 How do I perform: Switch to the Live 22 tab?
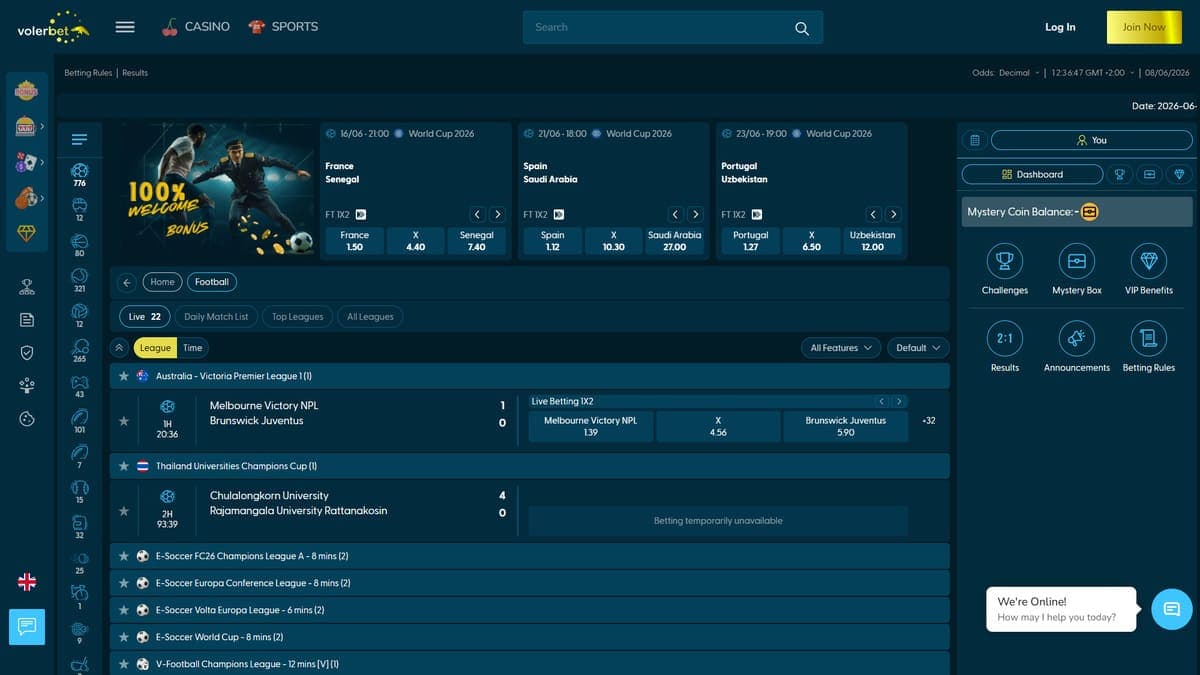click(x=144, y=317)
